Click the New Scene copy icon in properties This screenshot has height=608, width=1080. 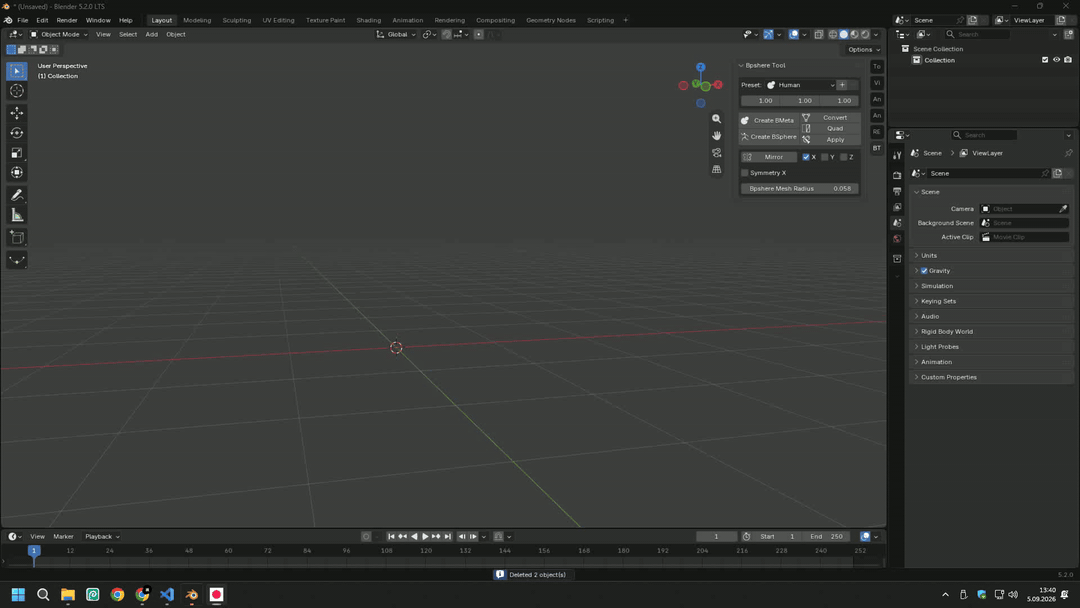point(1057,174)
